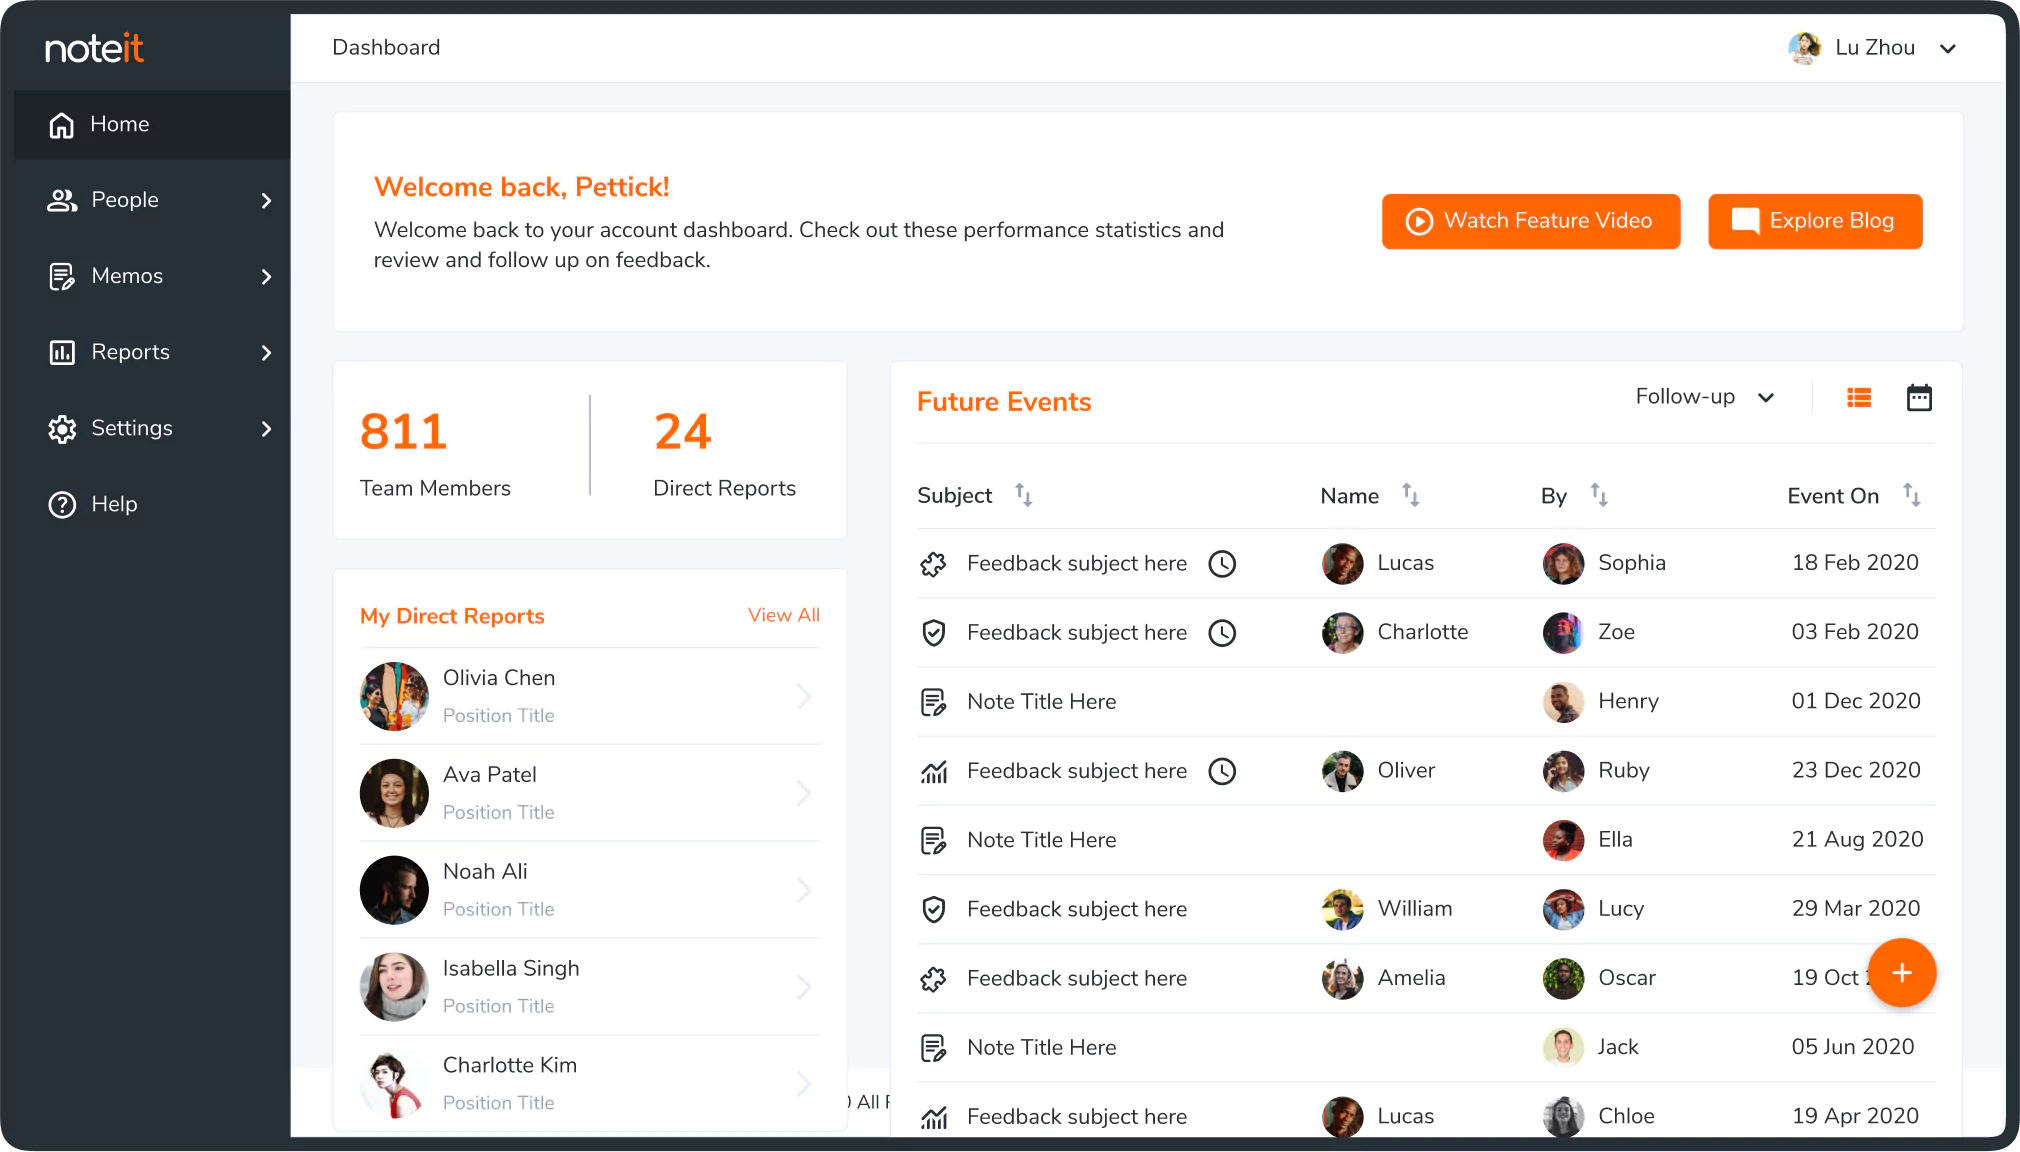2020x1152 pixels.
Task: Click View All under My Direct Reports
Action: (x=783, y=615)
